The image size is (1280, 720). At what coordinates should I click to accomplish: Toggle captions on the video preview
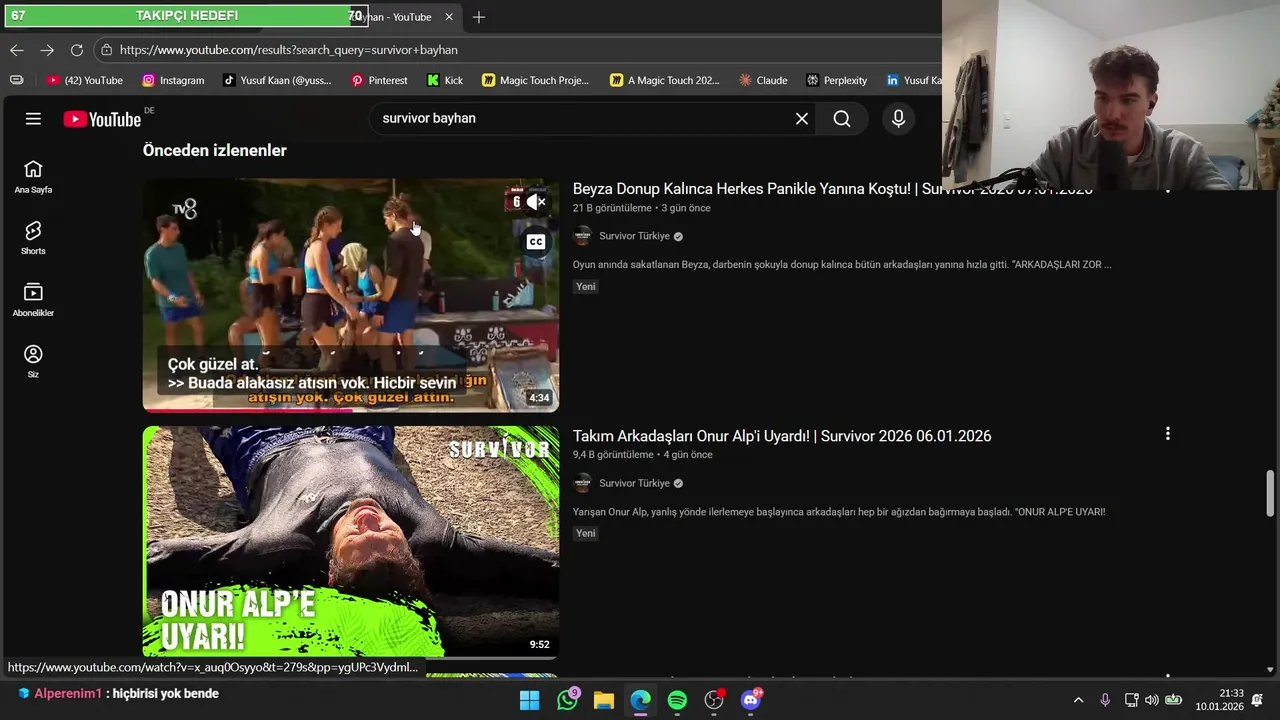point(536,242)
